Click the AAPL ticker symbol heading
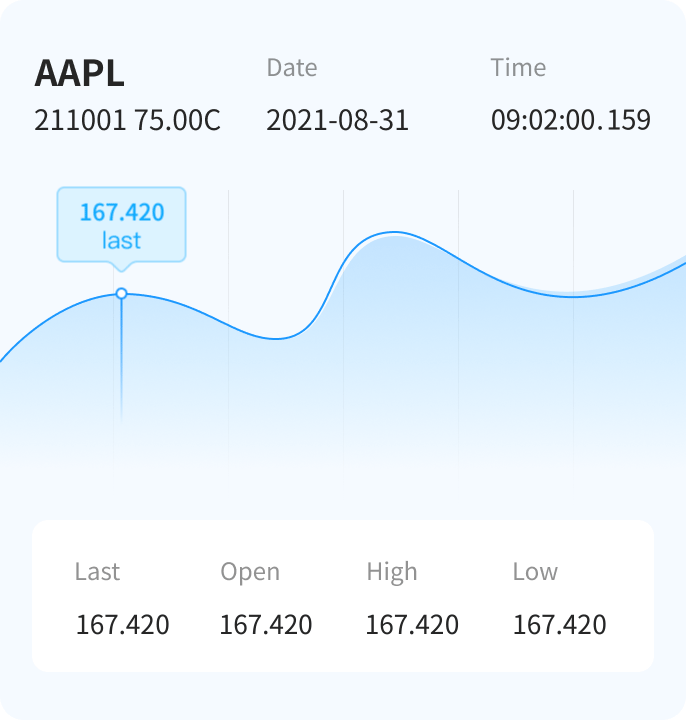 [x=79, y=73]
